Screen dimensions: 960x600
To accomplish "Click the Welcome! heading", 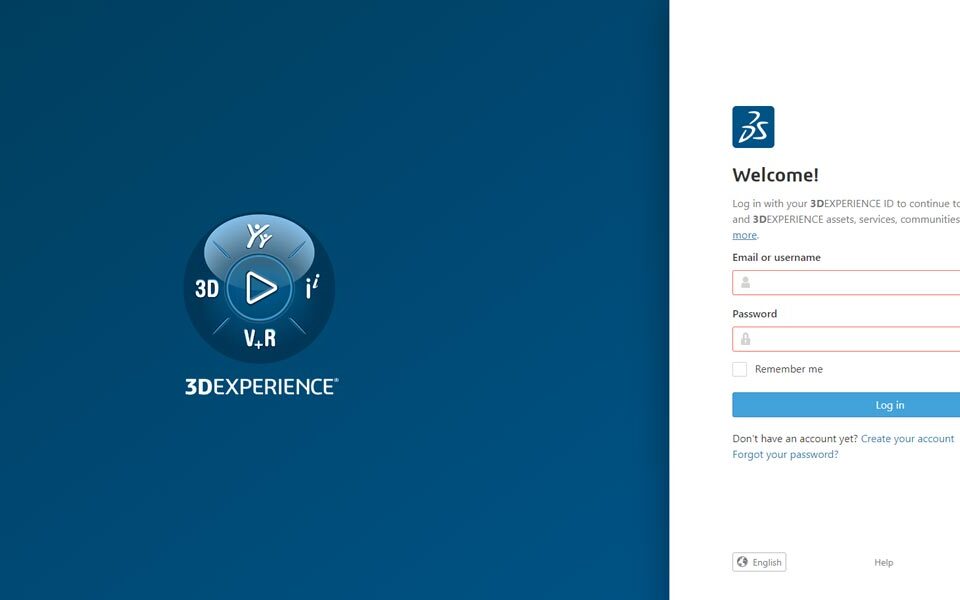I will (776, 174).
